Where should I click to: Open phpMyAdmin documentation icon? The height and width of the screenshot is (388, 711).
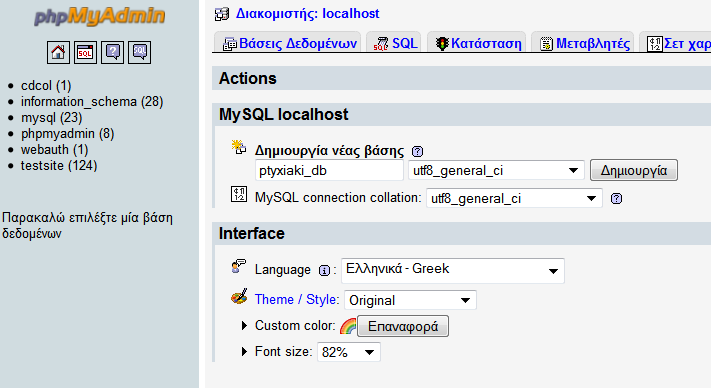(112, 53)
